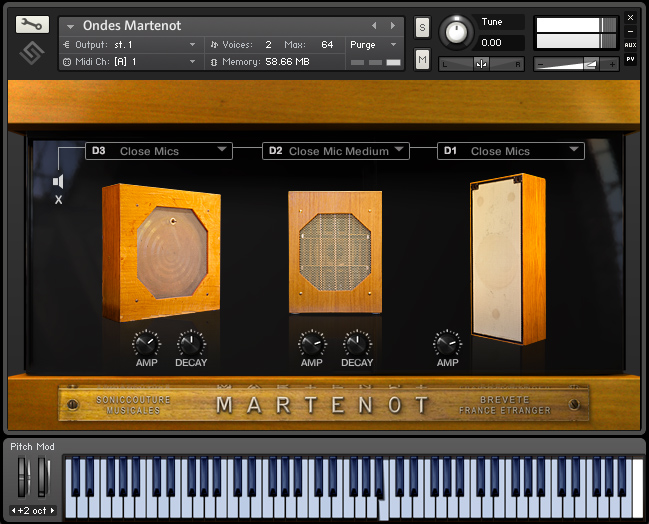Viewport: 649px width, 524px height.
Task: Decrease volume with the minus icon
Action: click(x=540, y=65)
